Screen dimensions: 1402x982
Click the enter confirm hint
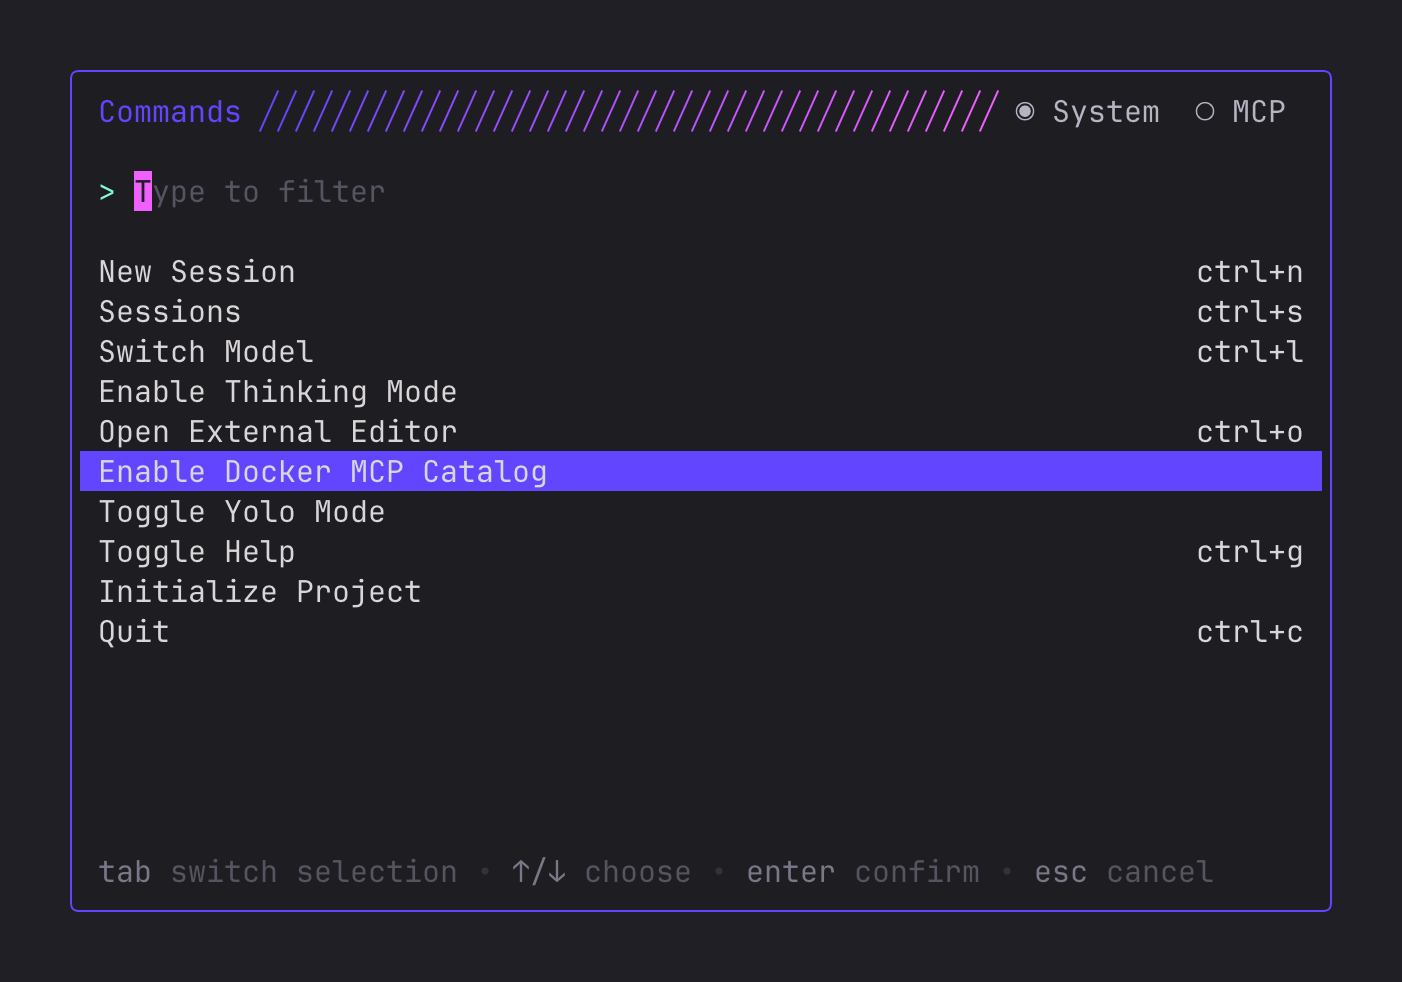[x=862, y=872]
